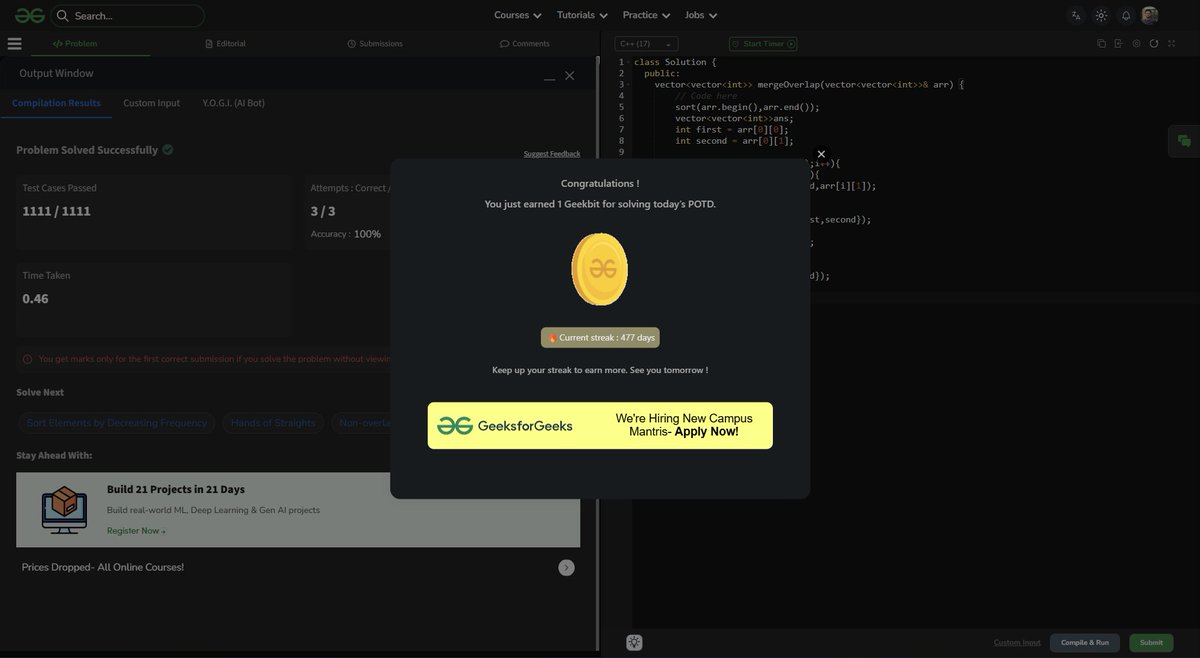
Task: Expand the Jobs dropdown menu
Action: [701, 15]
